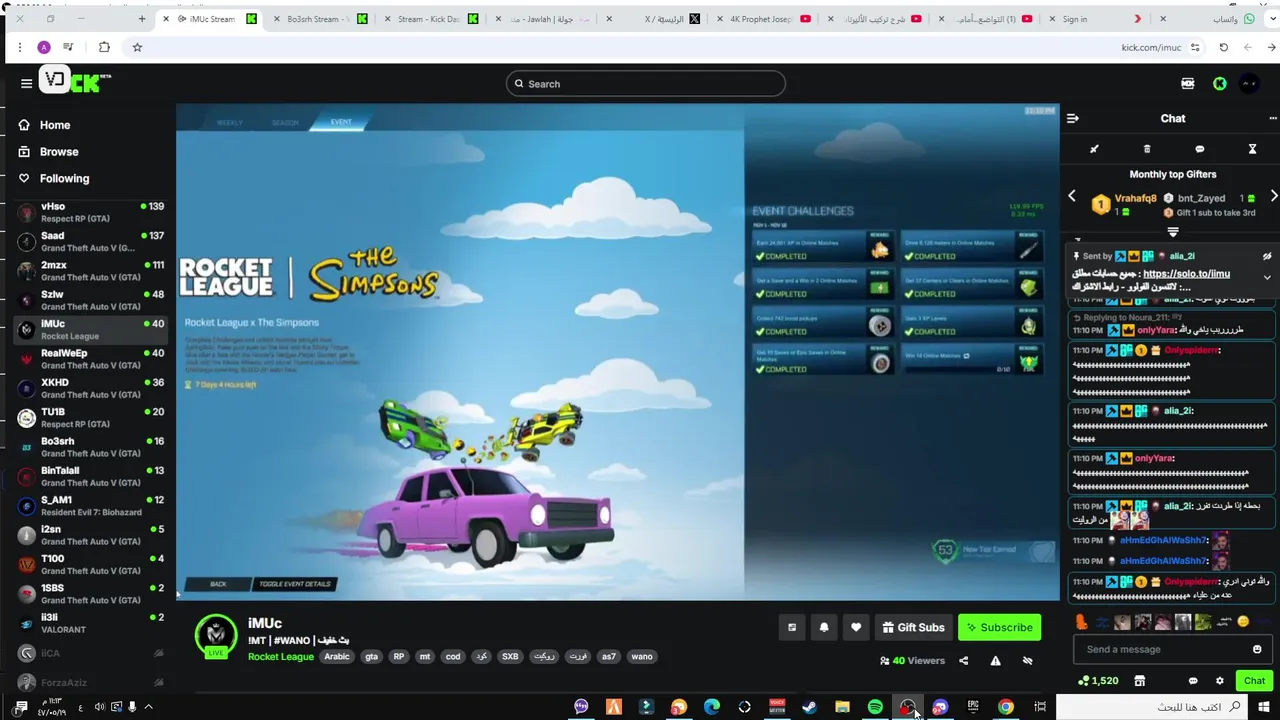The width and height of the screenshot is (1280, 720).
Task: Open the emoji picker in message box
Action: [1257, 649]
